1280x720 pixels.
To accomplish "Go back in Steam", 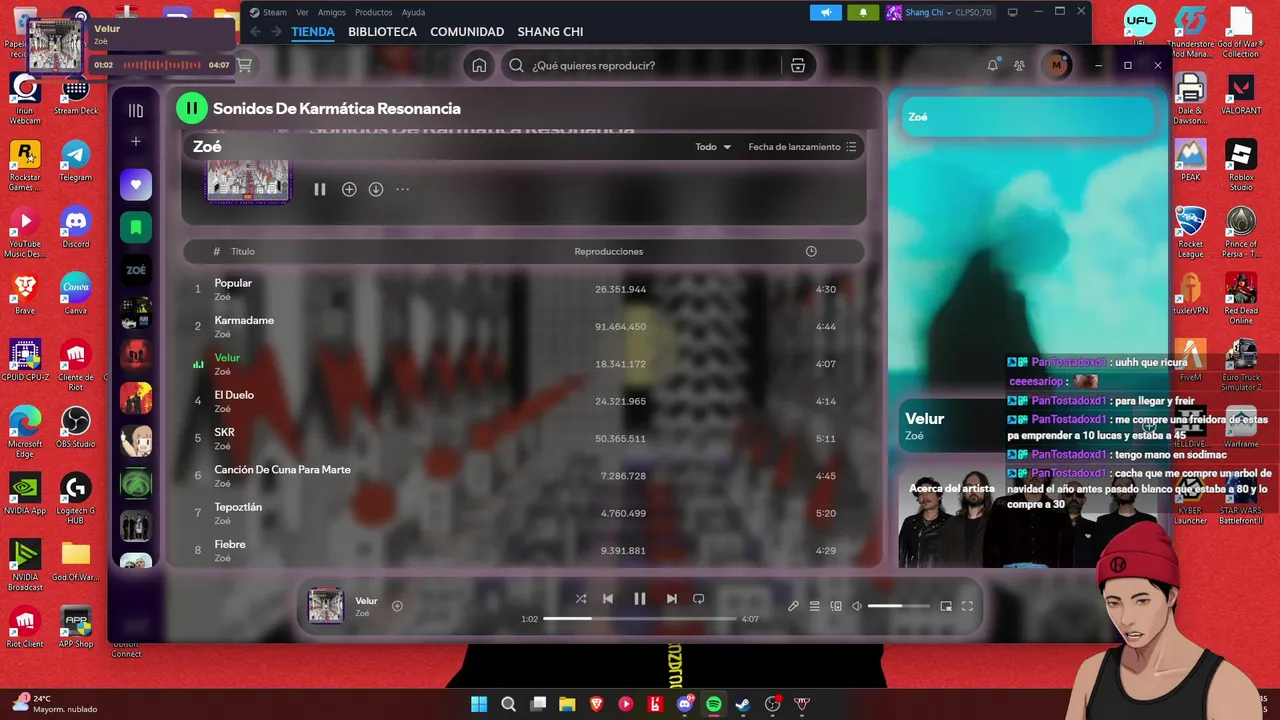I will pyautogui.click(x=255, y=32).
